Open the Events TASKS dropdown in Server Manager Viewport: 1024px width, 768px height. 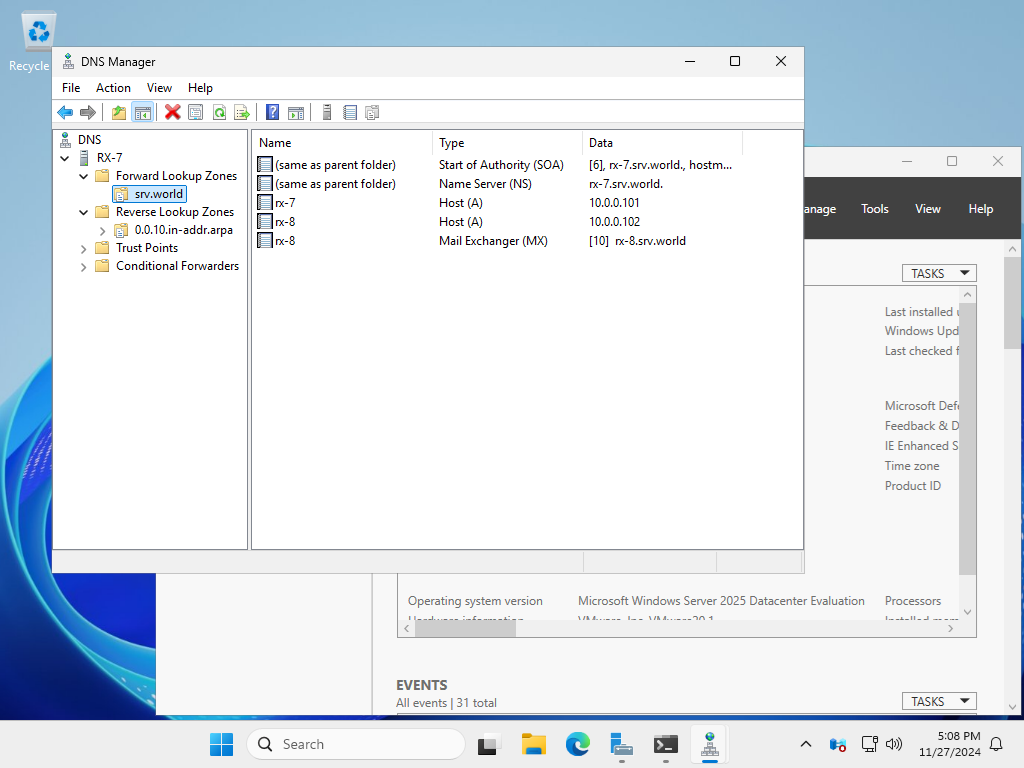[x=939, y=701]
